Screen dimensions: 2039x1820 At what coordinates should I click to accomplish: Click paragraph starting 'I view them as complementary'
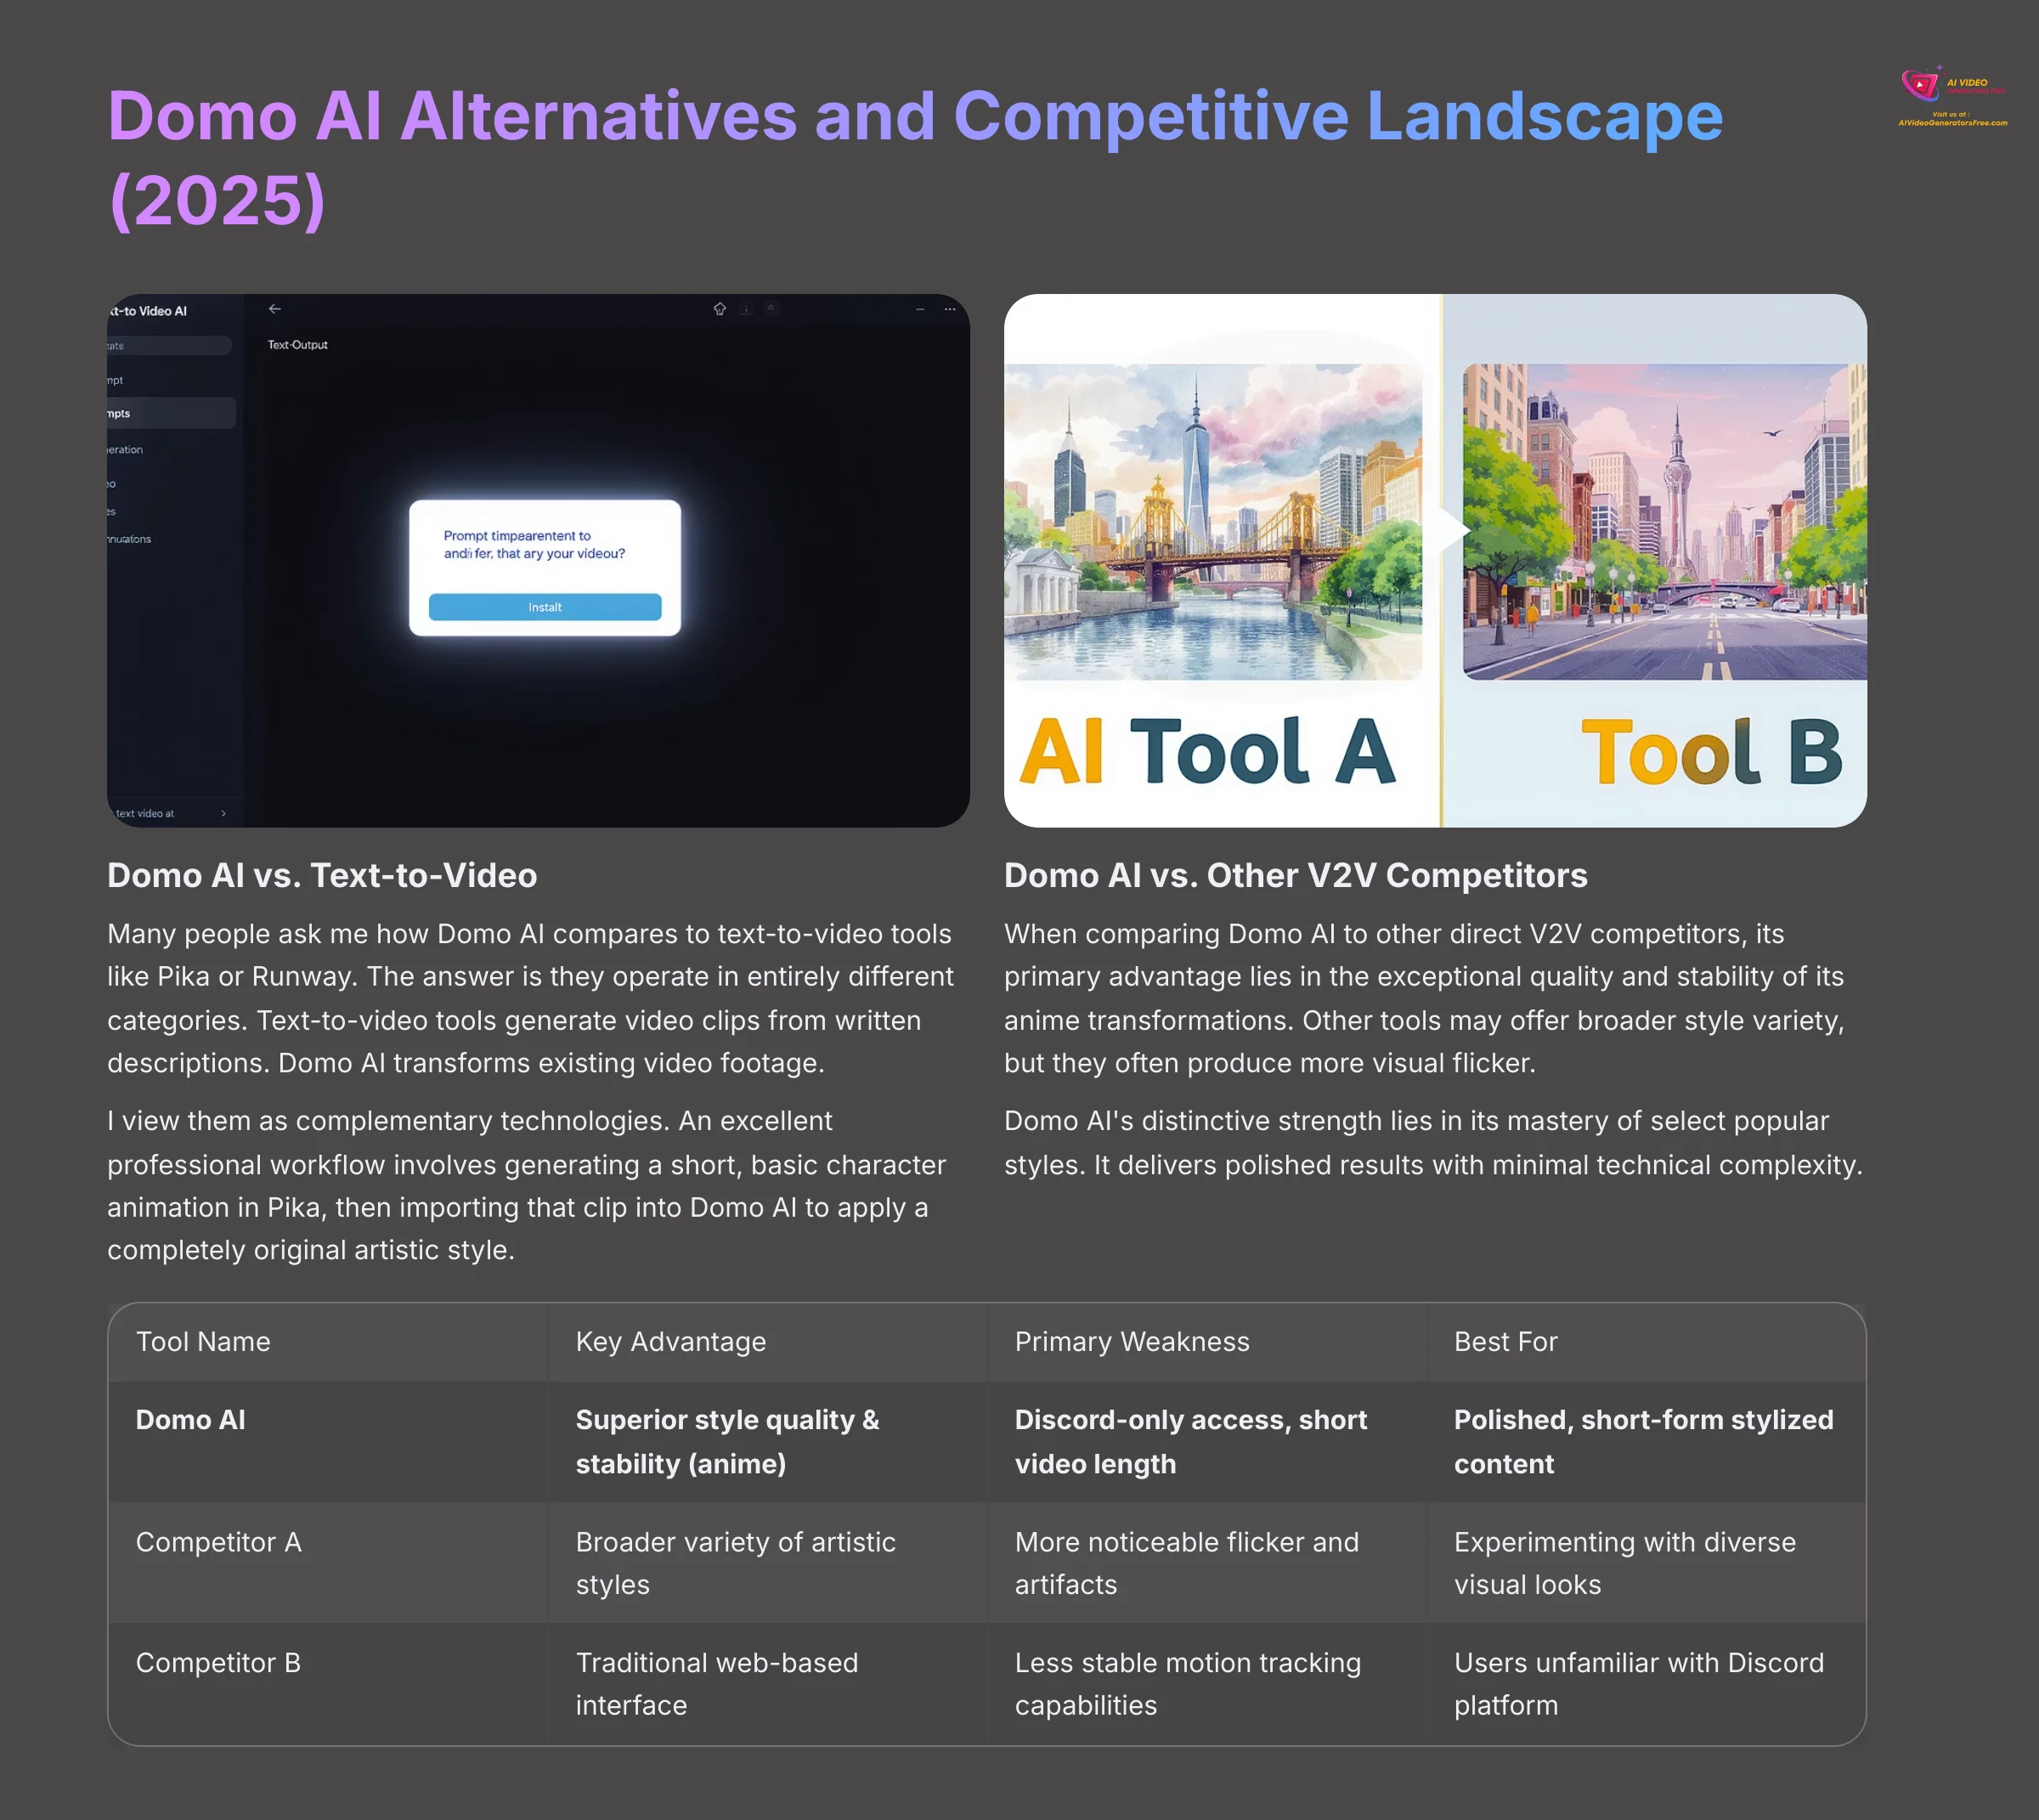pyautogui.click(x=527, y=1185)
